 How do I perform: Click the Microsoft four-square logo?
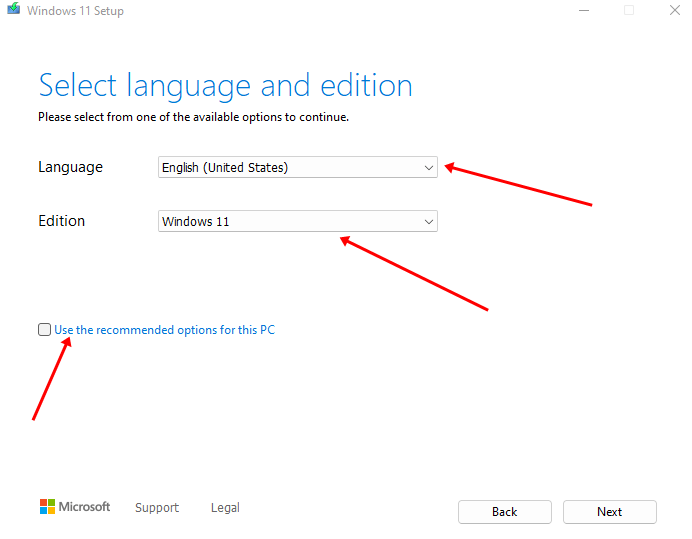tap(47, 507)
